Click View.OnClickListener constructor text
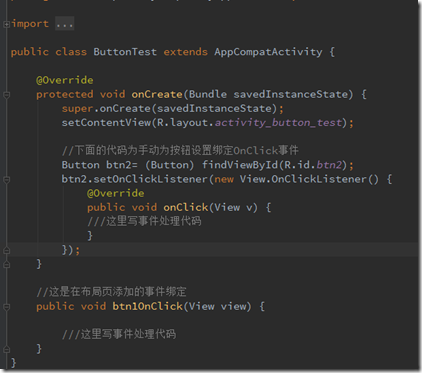Viewport: 422px width, 373px height. click(309, 179)
